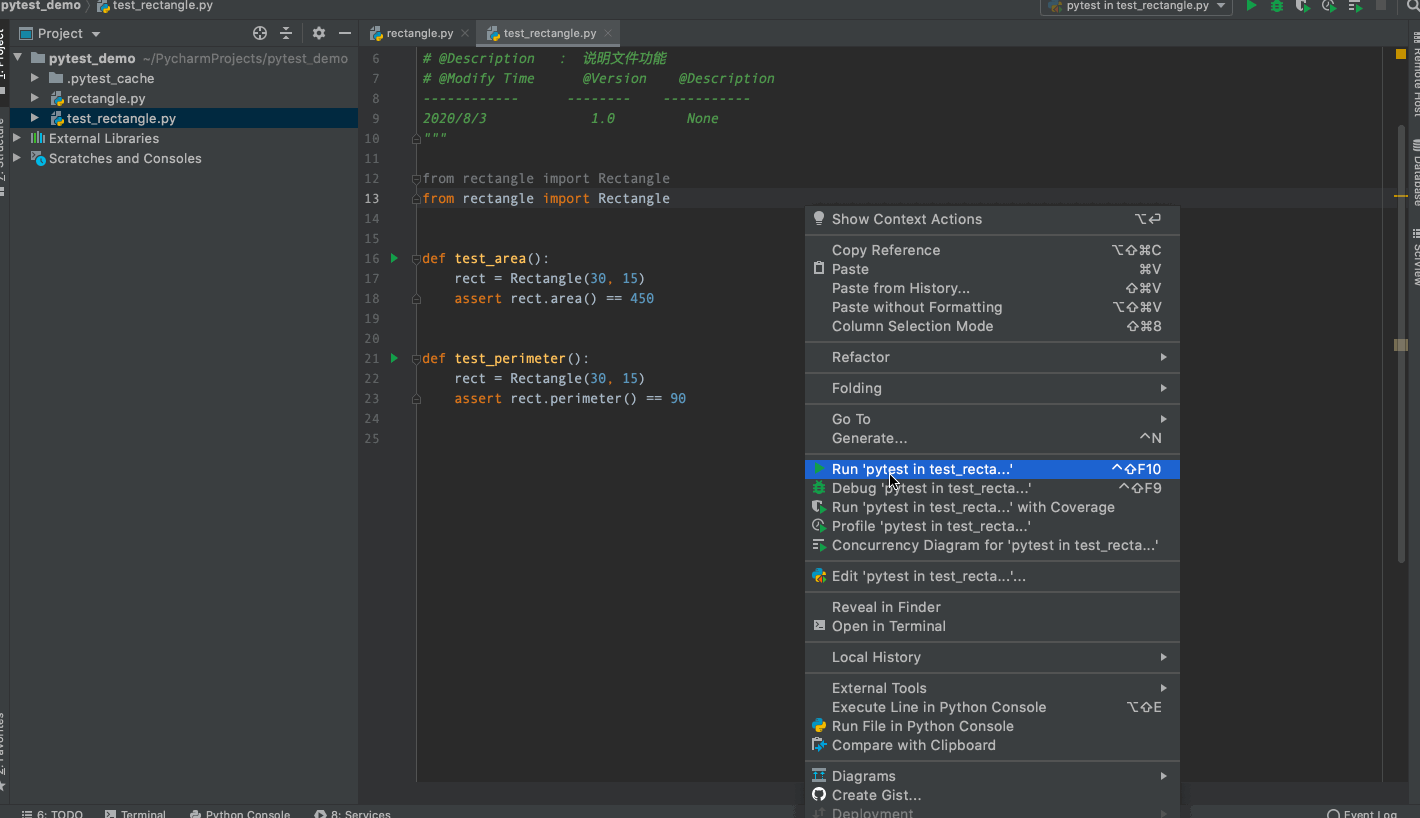This screenshot has height=818, width=1420.
Task: Click the Project view icon in the panel header
Action: [26, 33]
